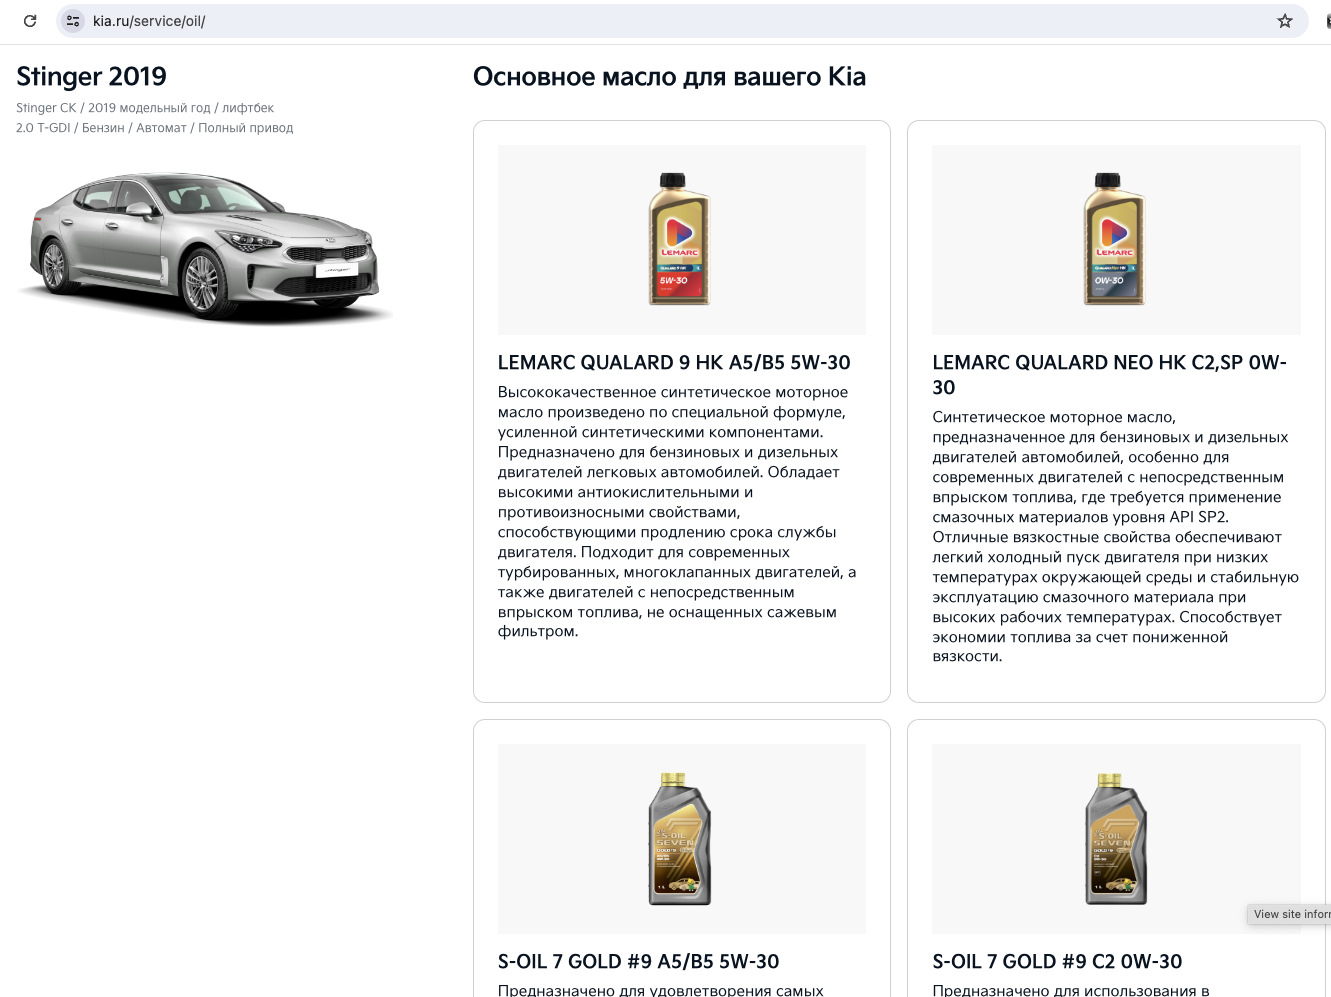Click the S-OIL SEVEN GOLD 5W-30 bottle image
Image resolution: width=1331 pixels, height=997 pixels.
click(x=681, y=838)
